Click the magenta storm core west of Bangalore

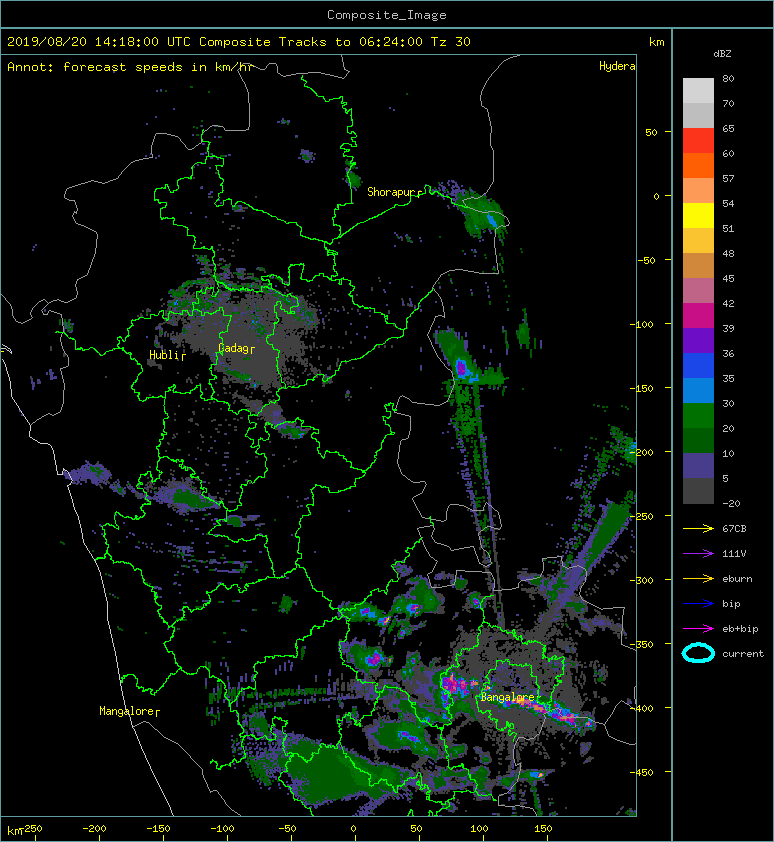coord(453,685)
